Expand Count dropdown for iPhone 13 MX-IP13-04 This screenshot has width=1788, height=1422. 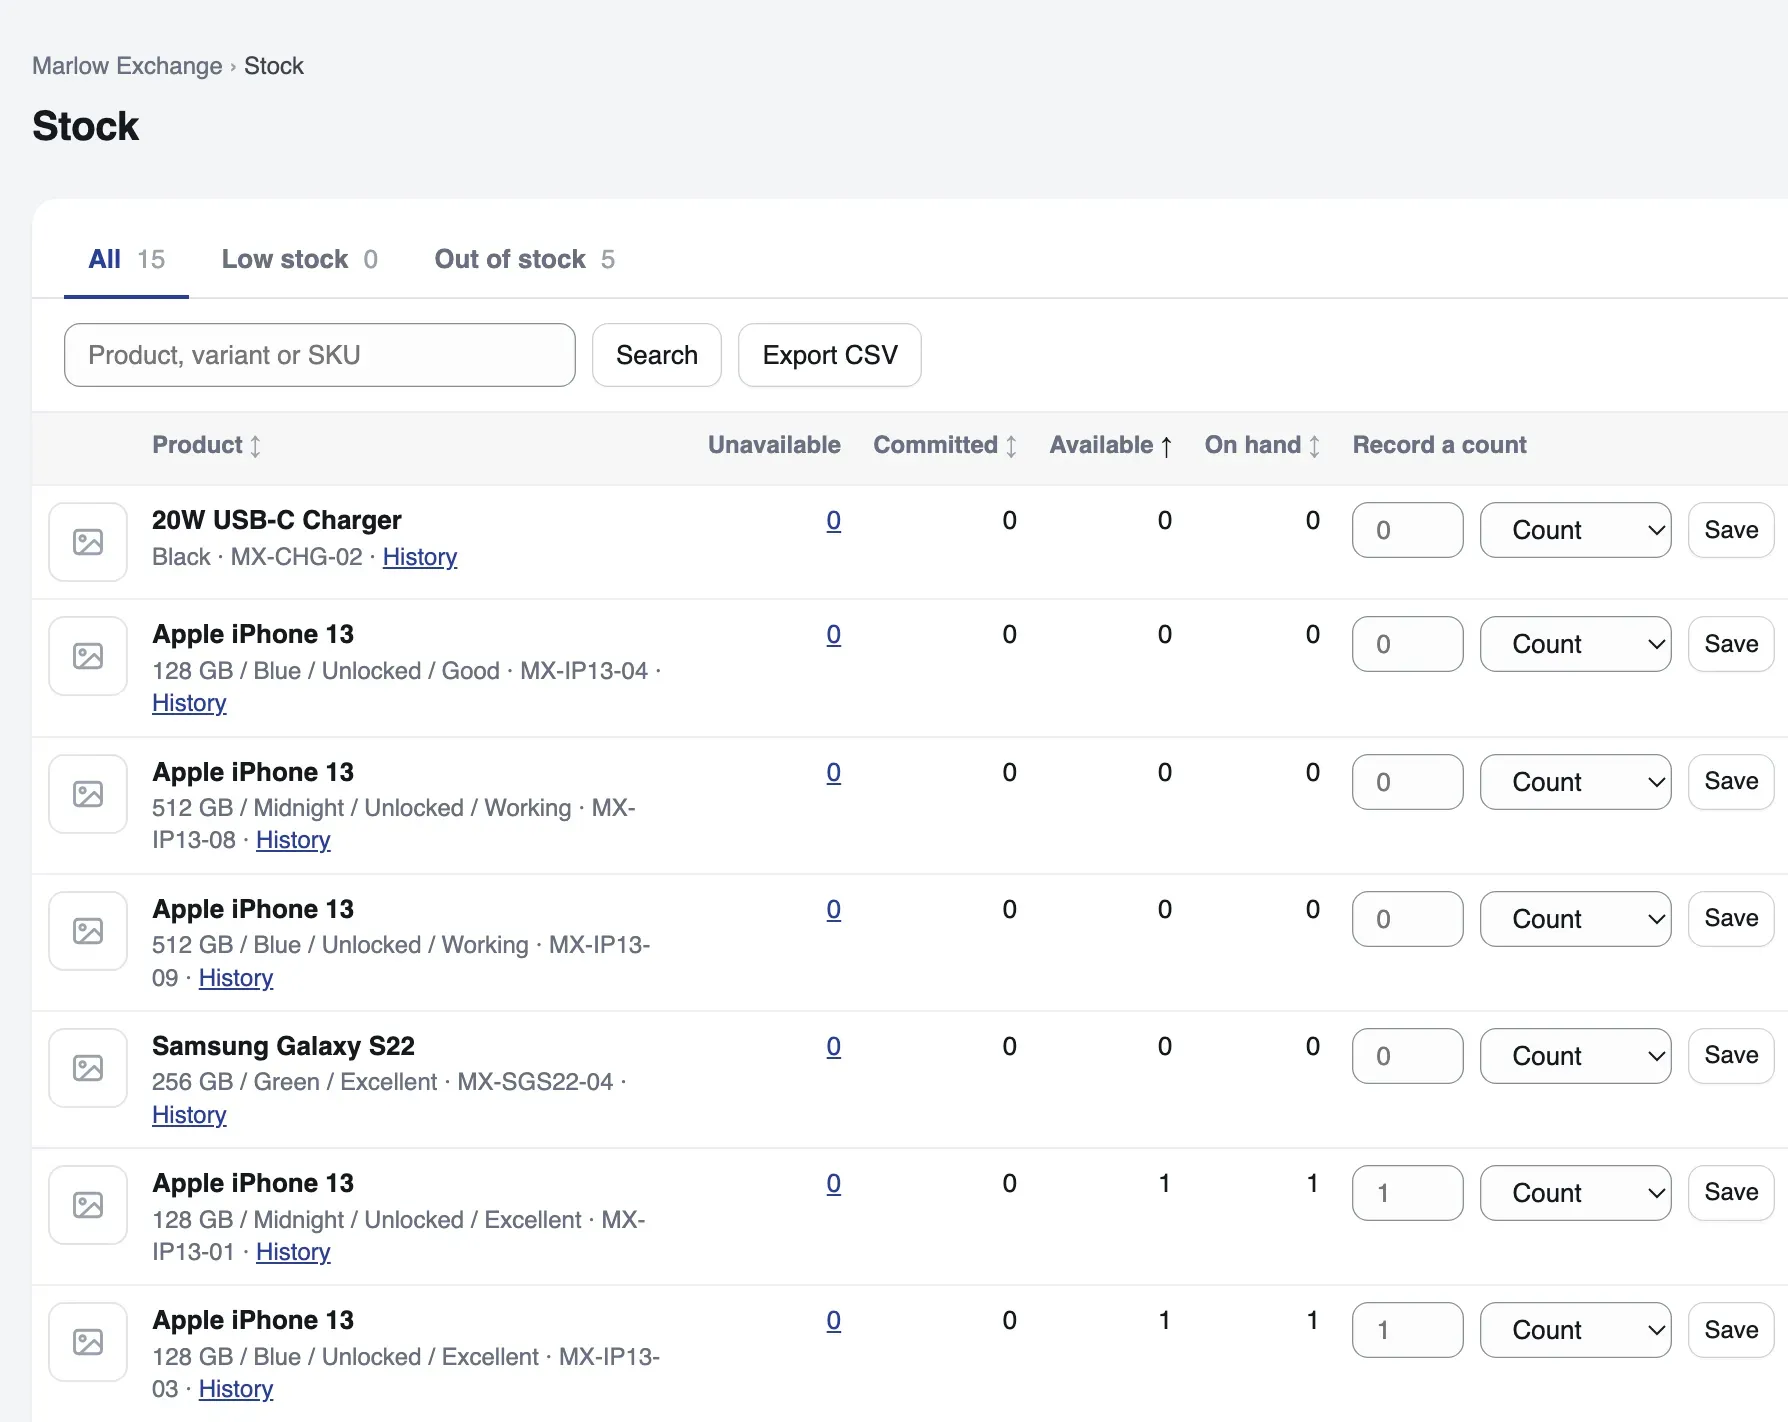pyautogui.click(x=1575, y=644)
